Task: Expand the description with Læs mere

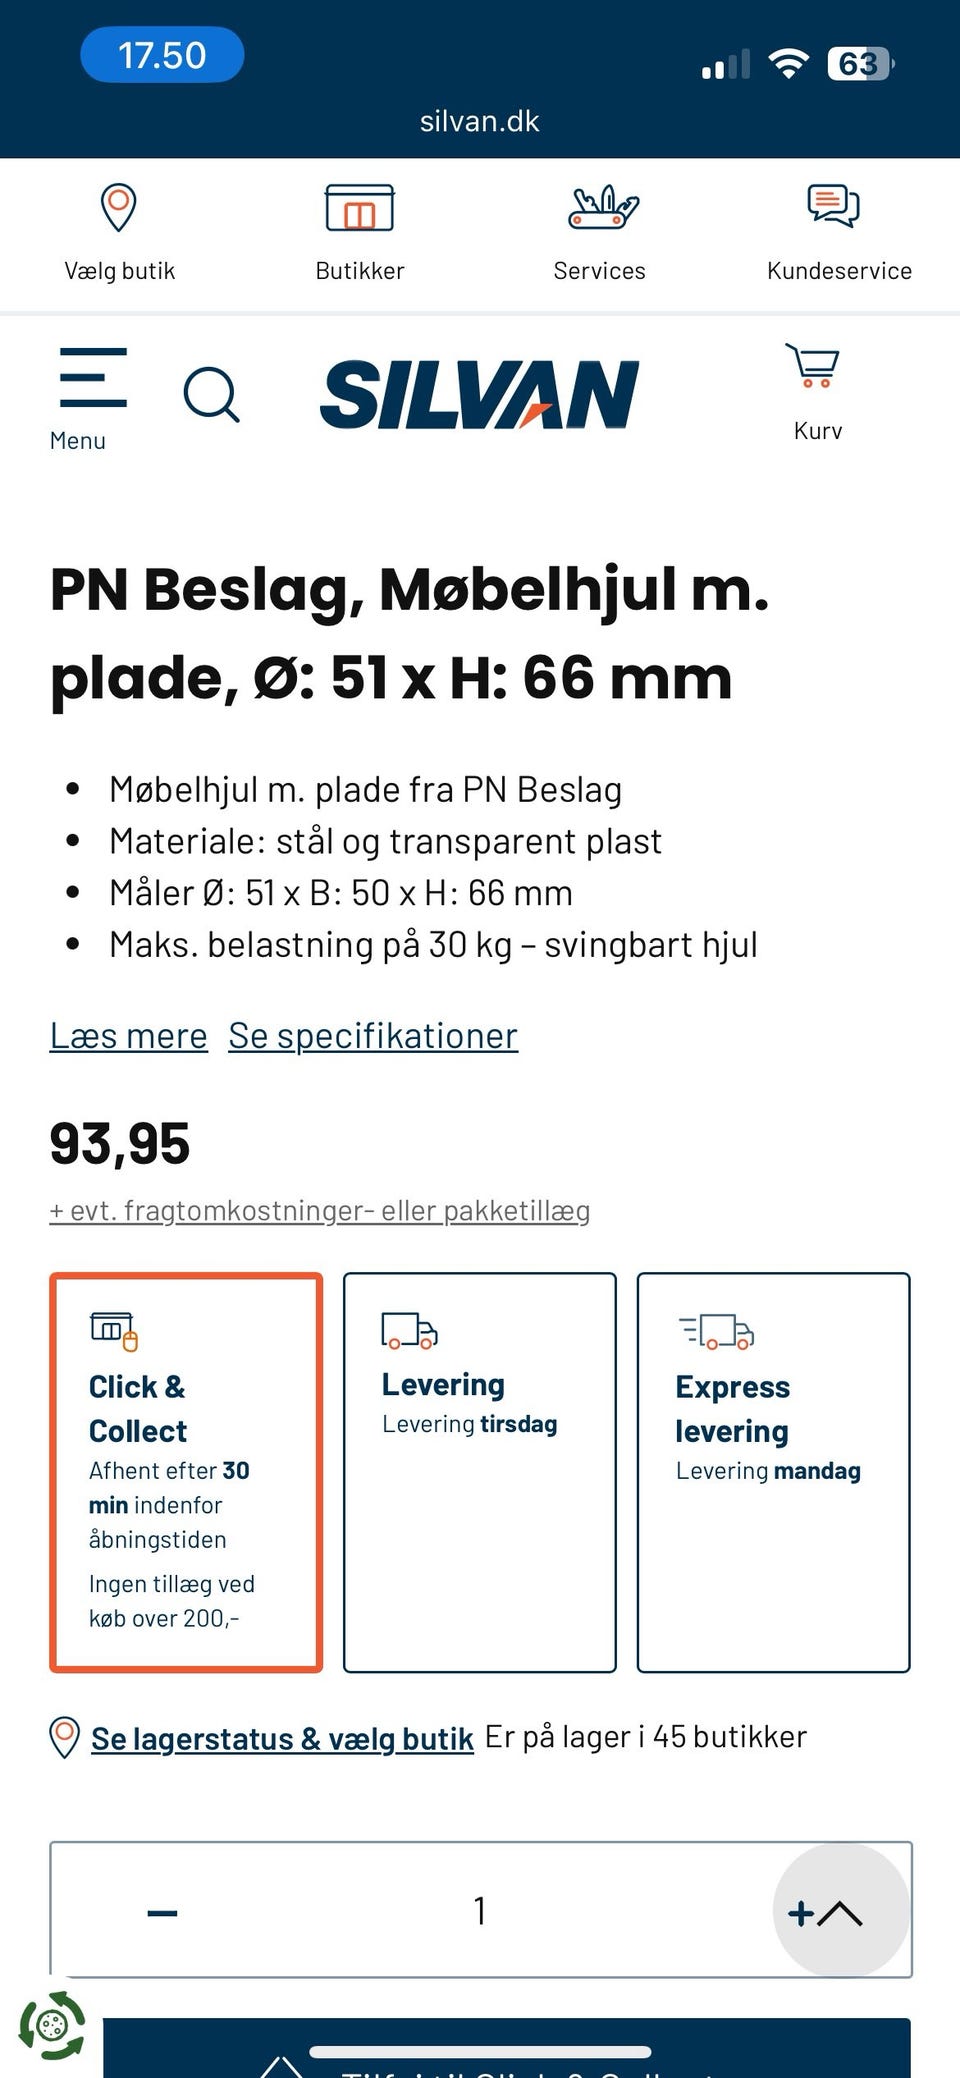Action: 128,1035
